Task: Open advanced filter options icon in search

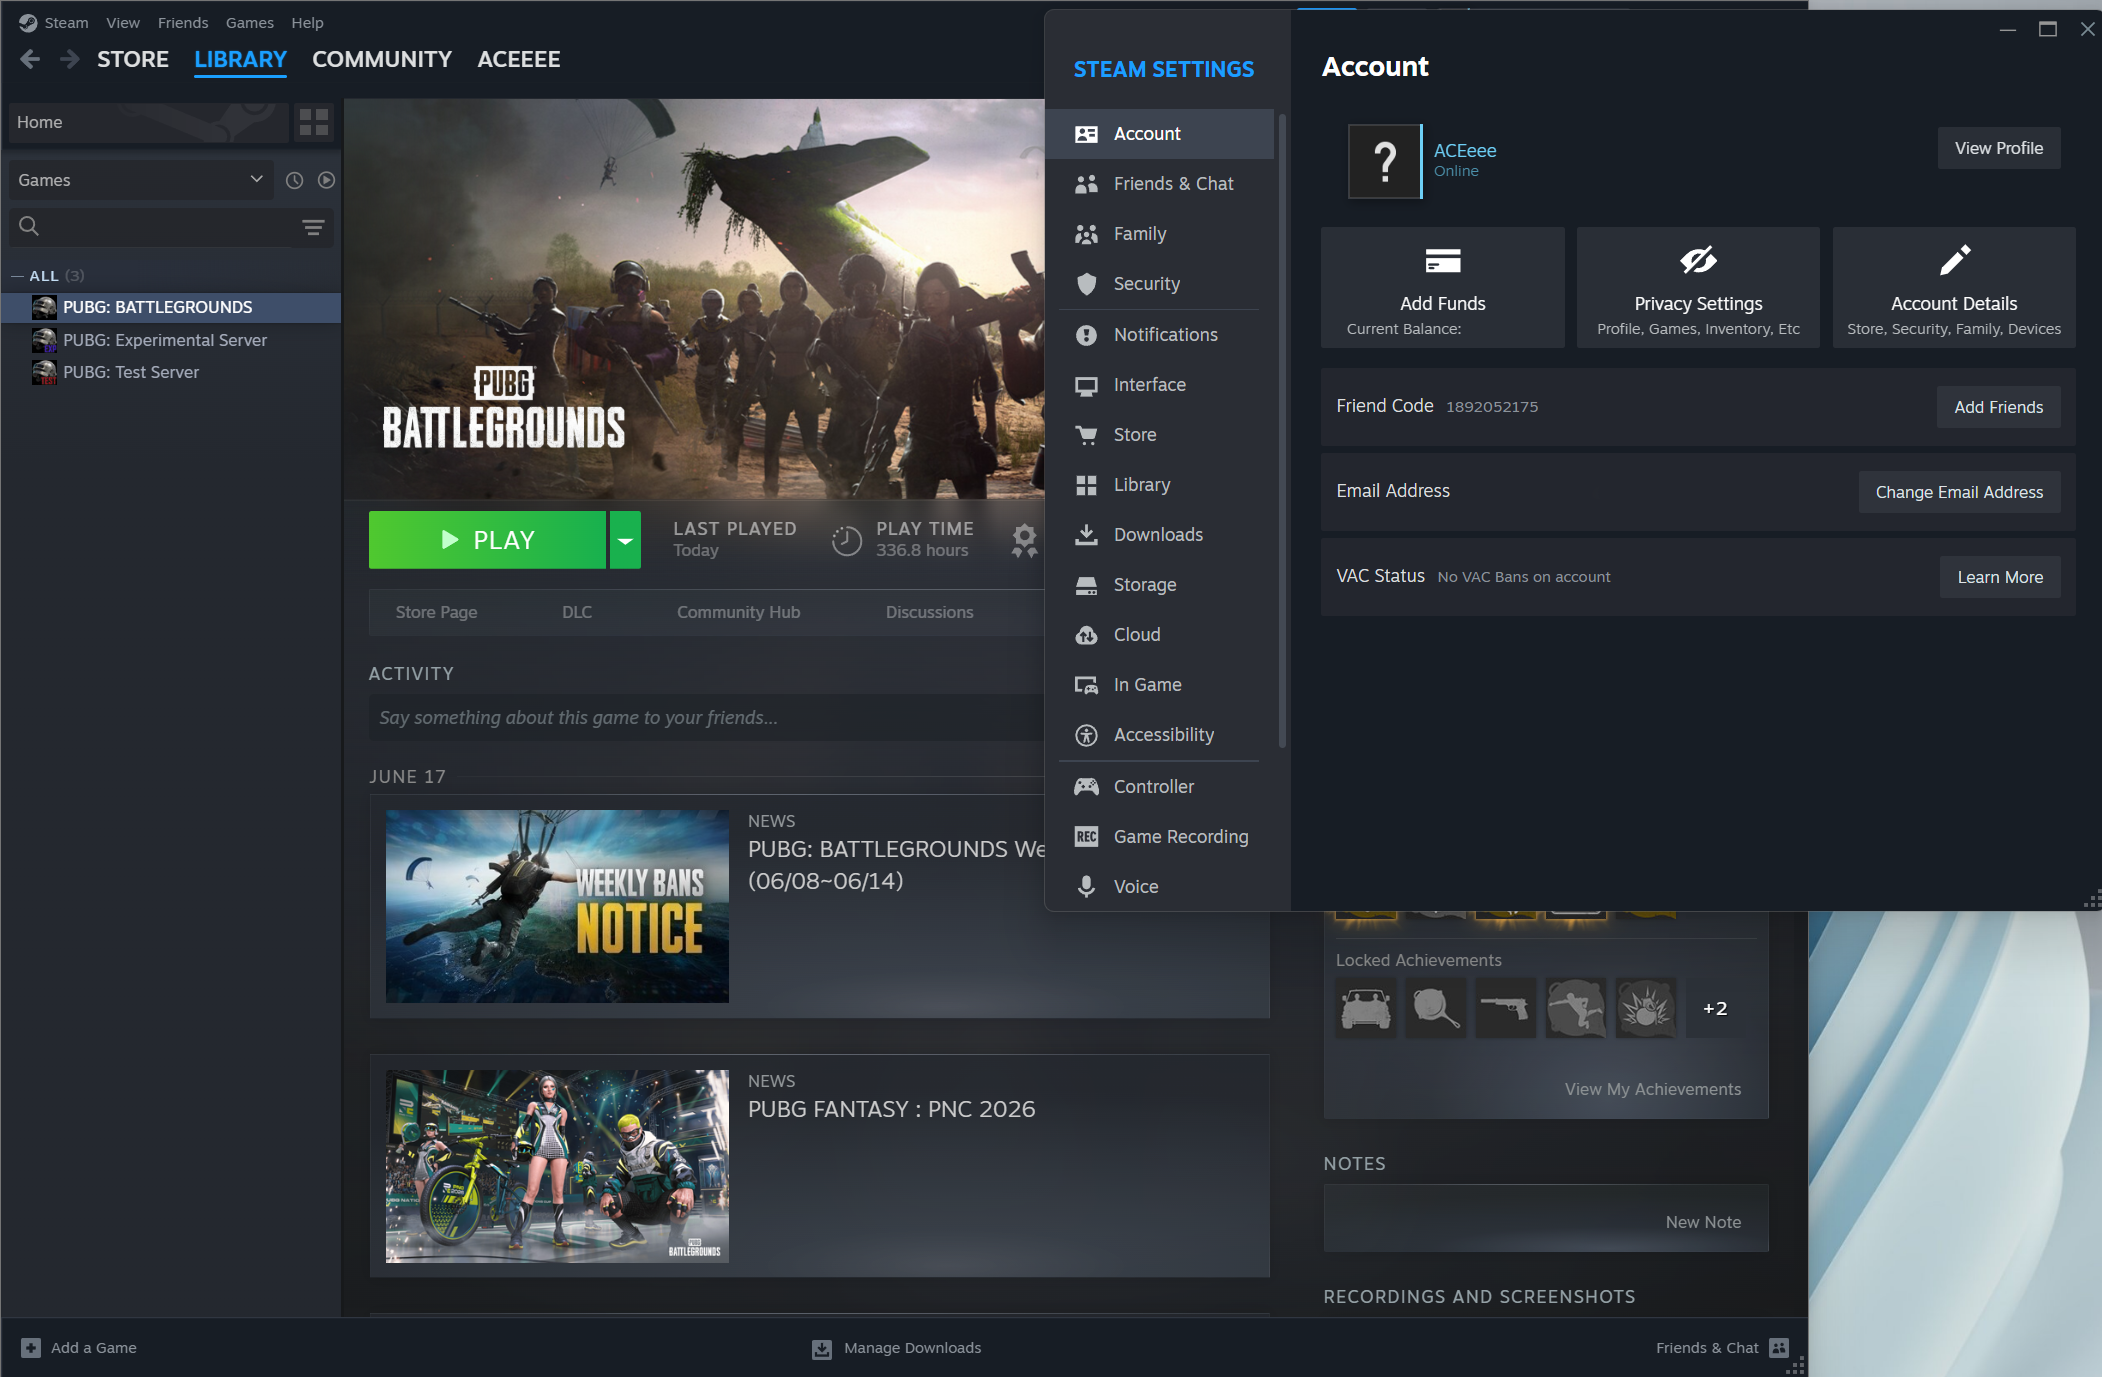Action: pos(313,227)
